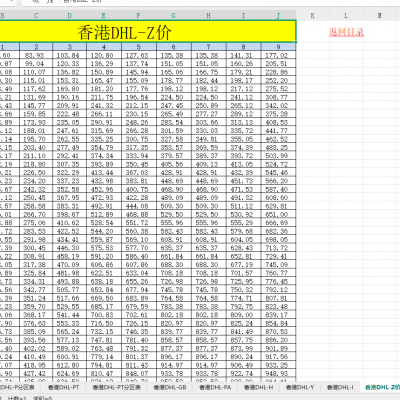Image resolution: width=400 pixels, height=400 pixels.
Task: Select the cell containing 177.02
Action: 278,55
